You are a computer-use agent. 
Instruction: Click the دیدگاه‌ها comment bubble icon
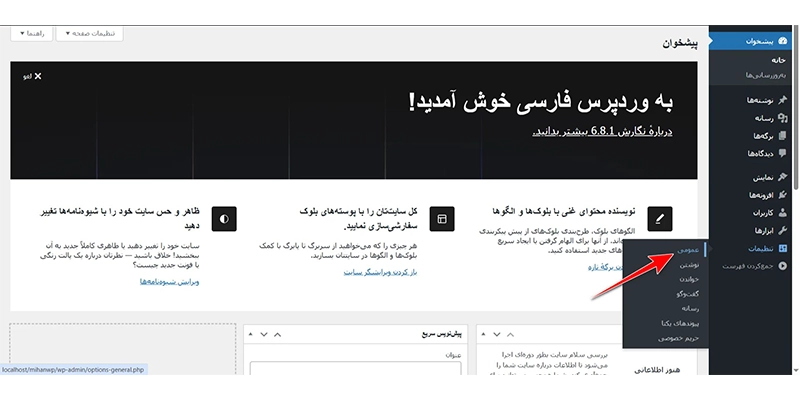[783, 153]
